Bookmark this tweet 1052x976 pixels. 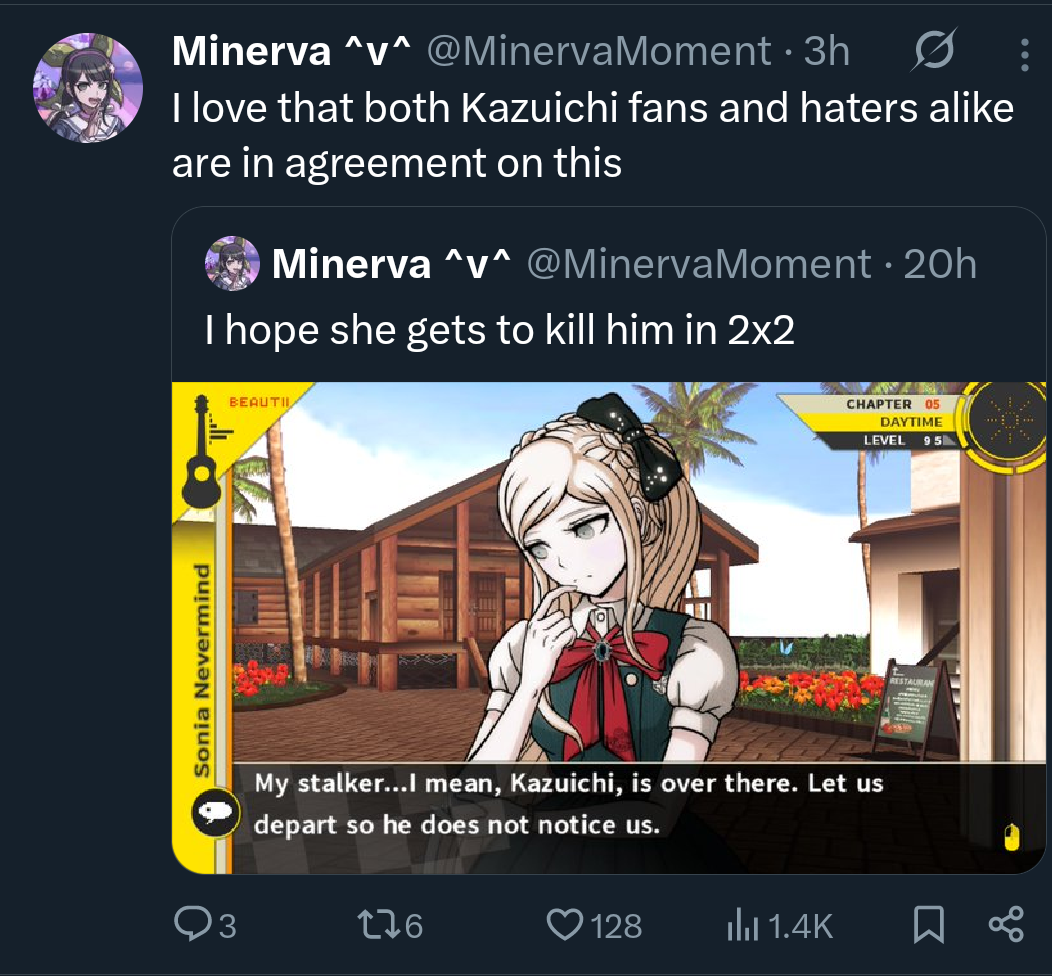(x=929, y=925)
